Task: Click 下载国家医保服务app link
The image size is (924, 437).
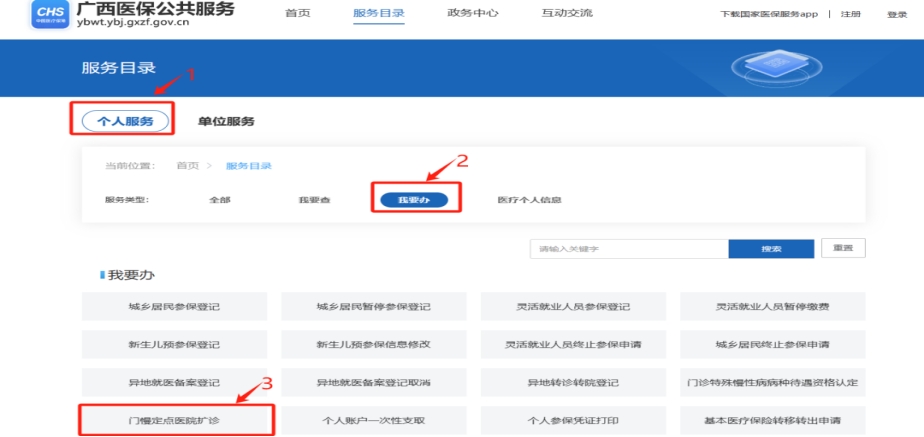Action: [x=768, y=15]
